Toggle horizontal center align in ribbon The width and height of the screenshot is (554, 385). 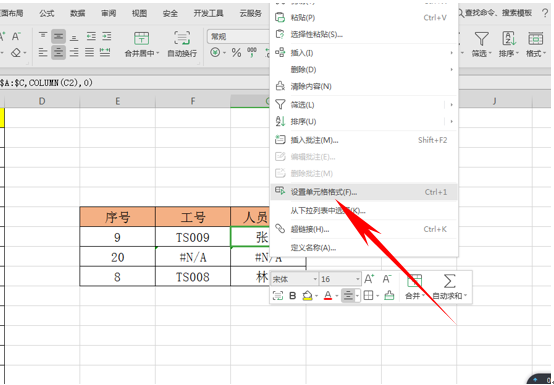[x=58, y=53]
